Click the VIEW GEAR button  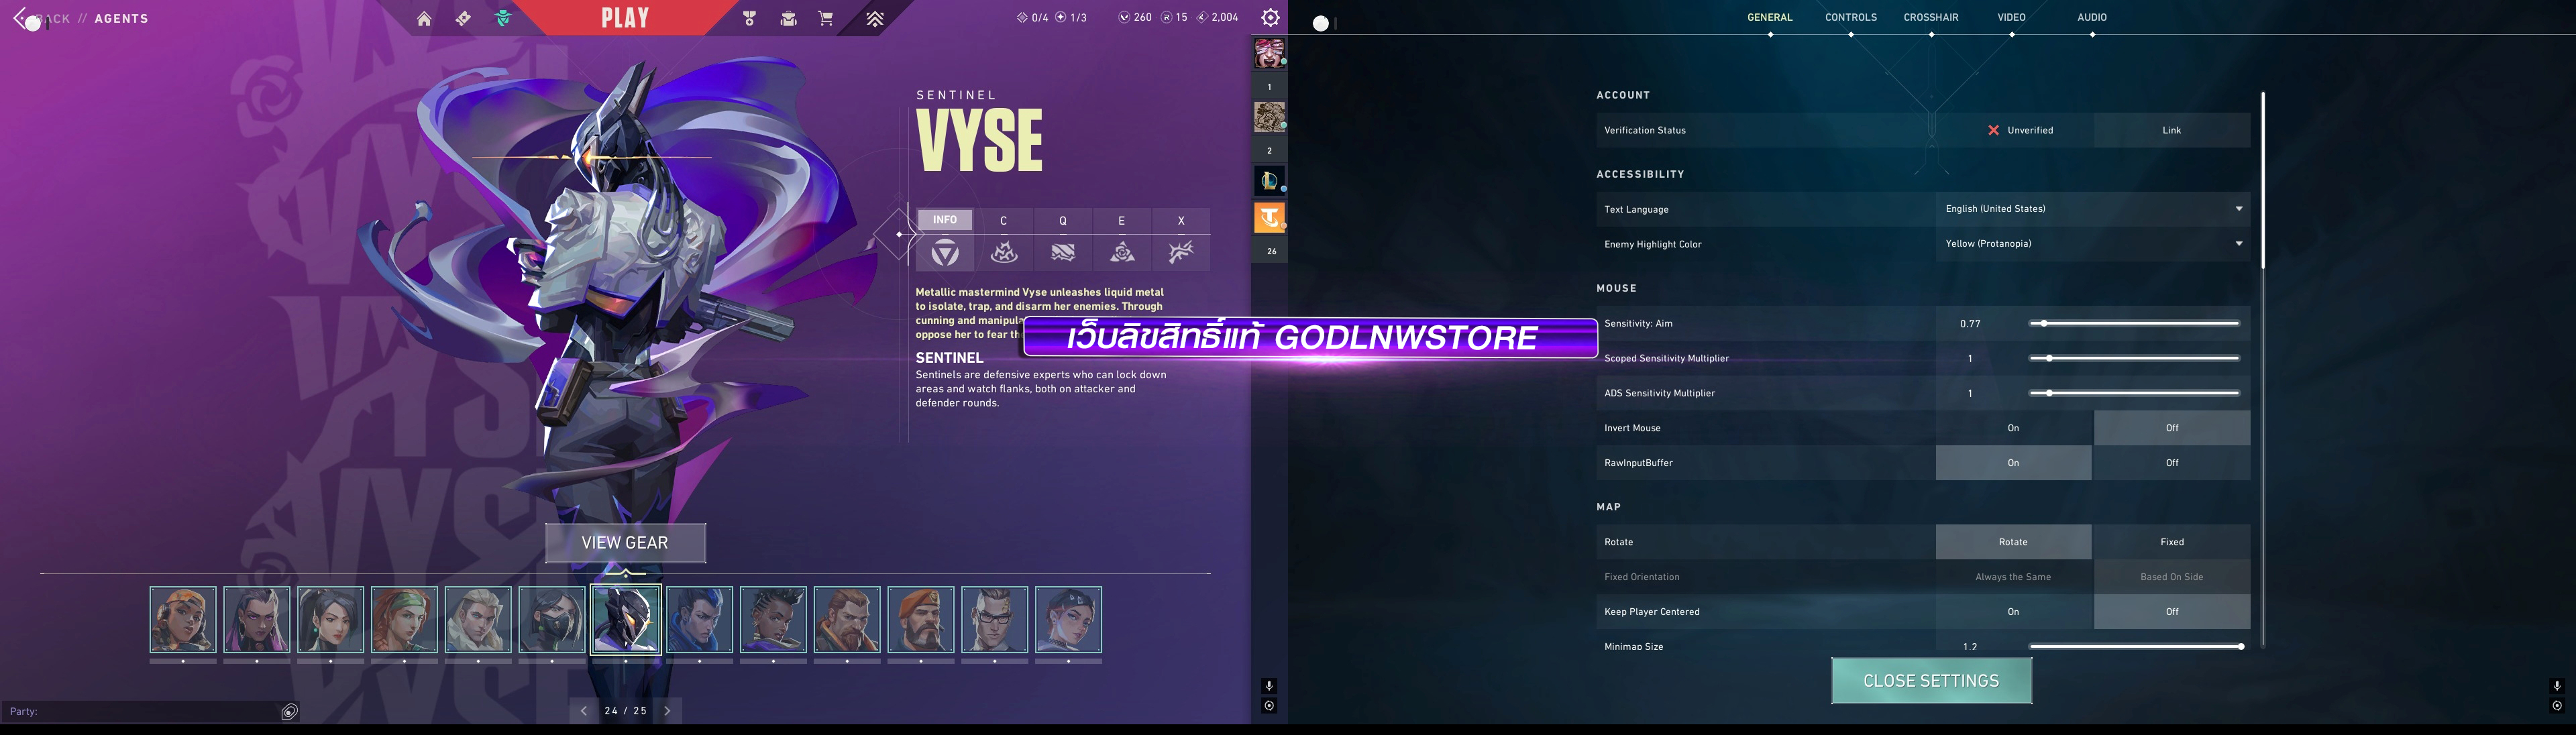click(x=625, y=543)
